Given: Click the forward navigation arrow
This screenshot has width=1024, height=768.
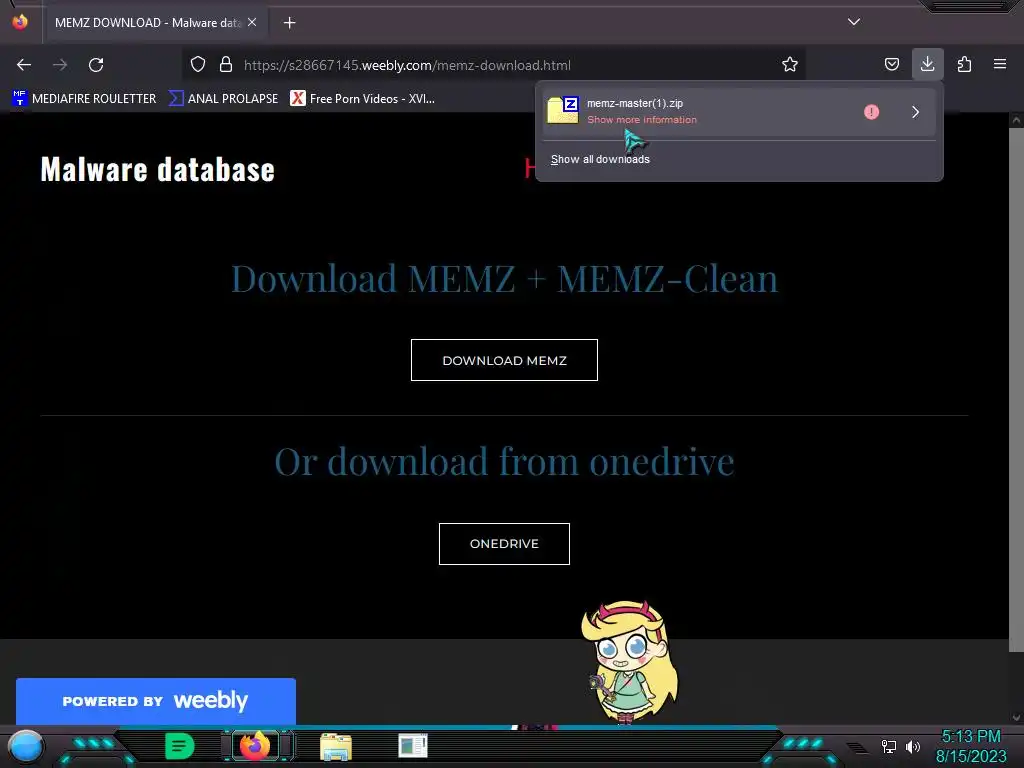Looking at the screenshot, I should click(60, 65).
